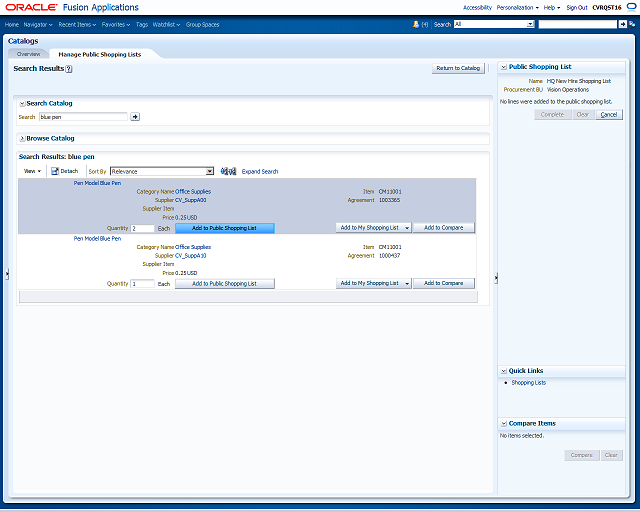Open the Favorites menu
Image resolution: width=640 pixels, height=512 pixels.
(x=116, y=24)
